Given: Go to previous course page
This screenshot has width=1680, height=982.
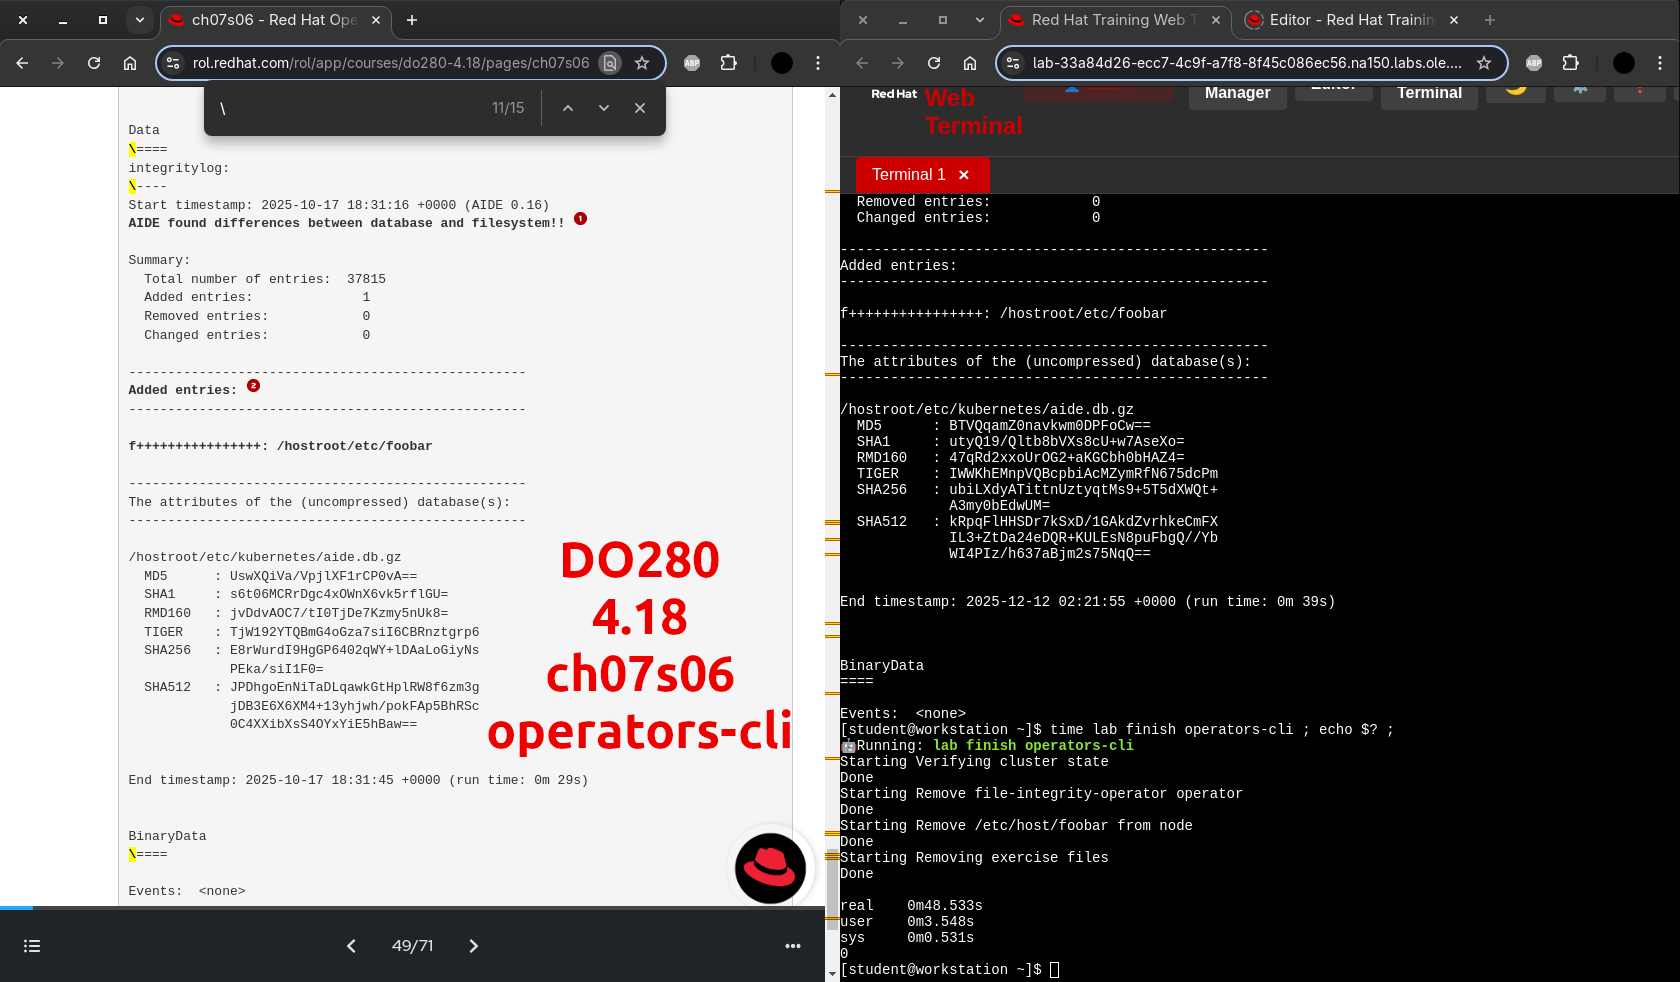Looking at the screenshot, I should pyautogui.click(x=351, y=946).
